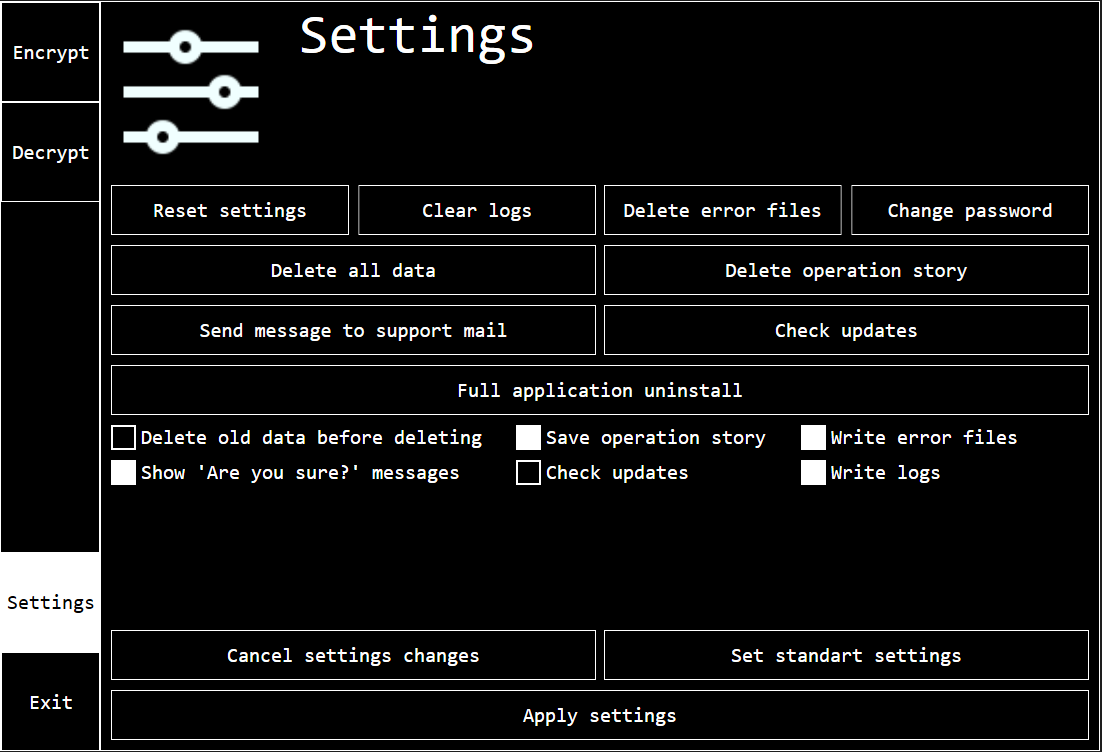This screenshot has height=752, width=1102.
Task: Click Apply settings button
Action: point(599,715)
